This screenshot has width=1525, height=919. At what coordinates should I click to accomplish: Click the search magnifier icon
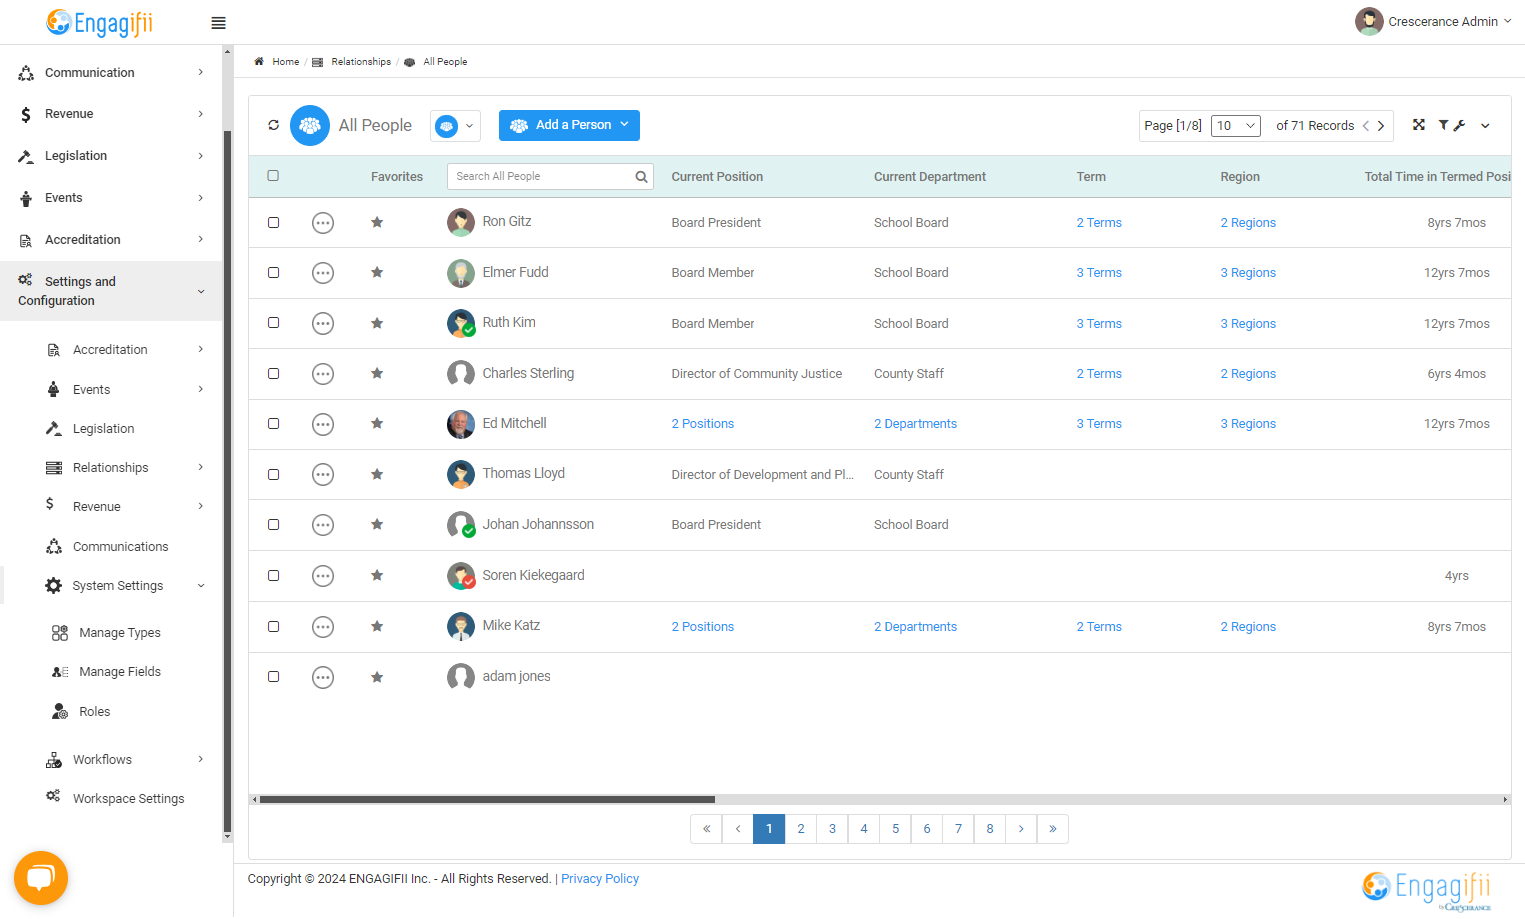641,177
